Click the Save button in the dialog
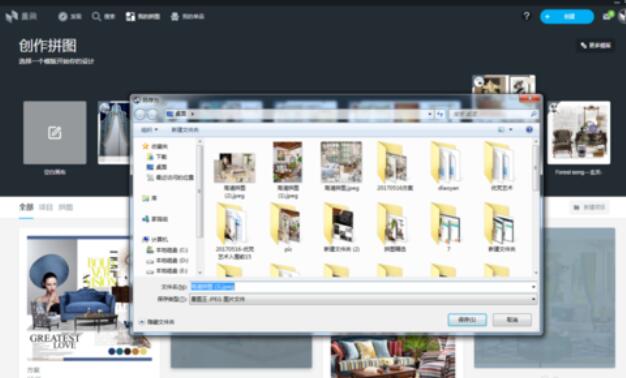This screenshot has height=378, width=626. pos(467,320)
